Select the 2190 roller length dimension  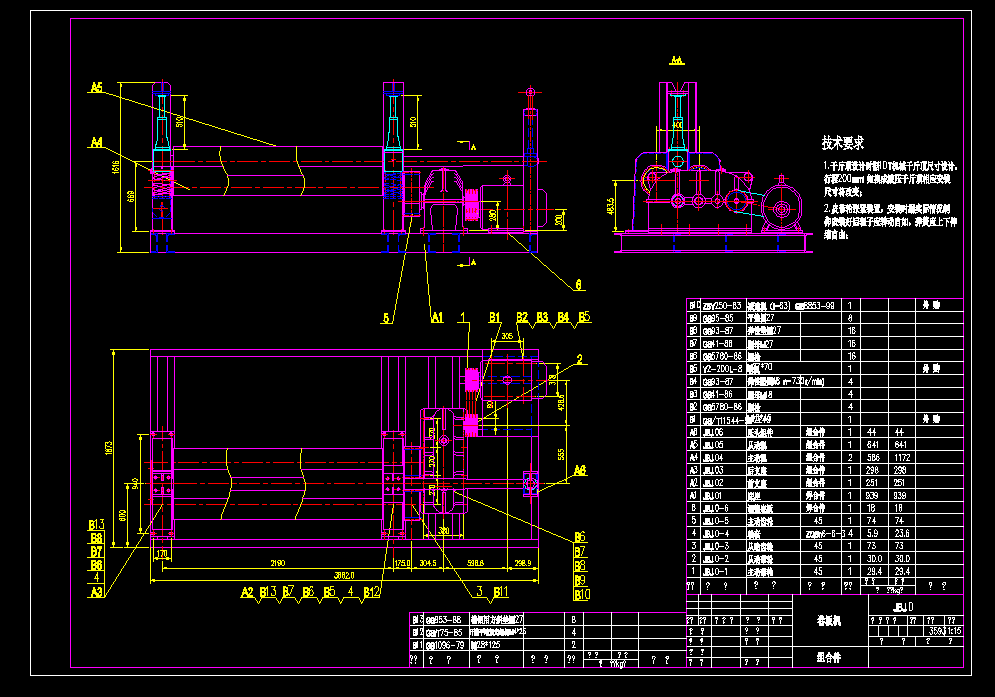277,564
